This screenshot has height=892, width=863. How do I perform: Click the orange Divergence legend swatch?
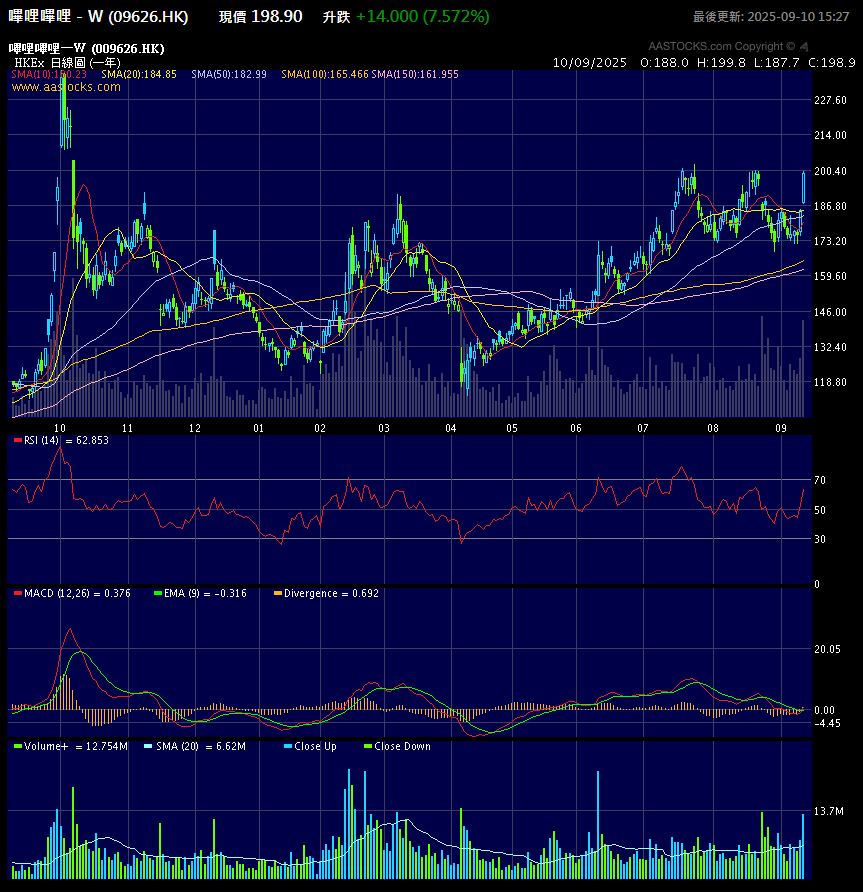[x=278, y=593]
